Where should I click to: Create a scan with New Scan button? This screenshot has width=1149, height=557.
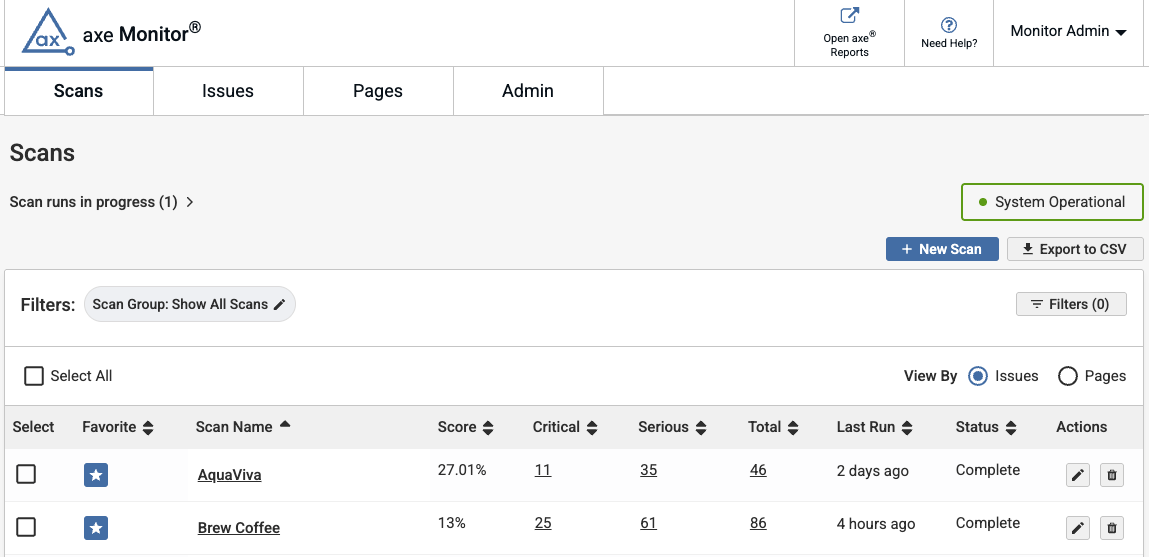pyautogui.click(x=941, y=249)
